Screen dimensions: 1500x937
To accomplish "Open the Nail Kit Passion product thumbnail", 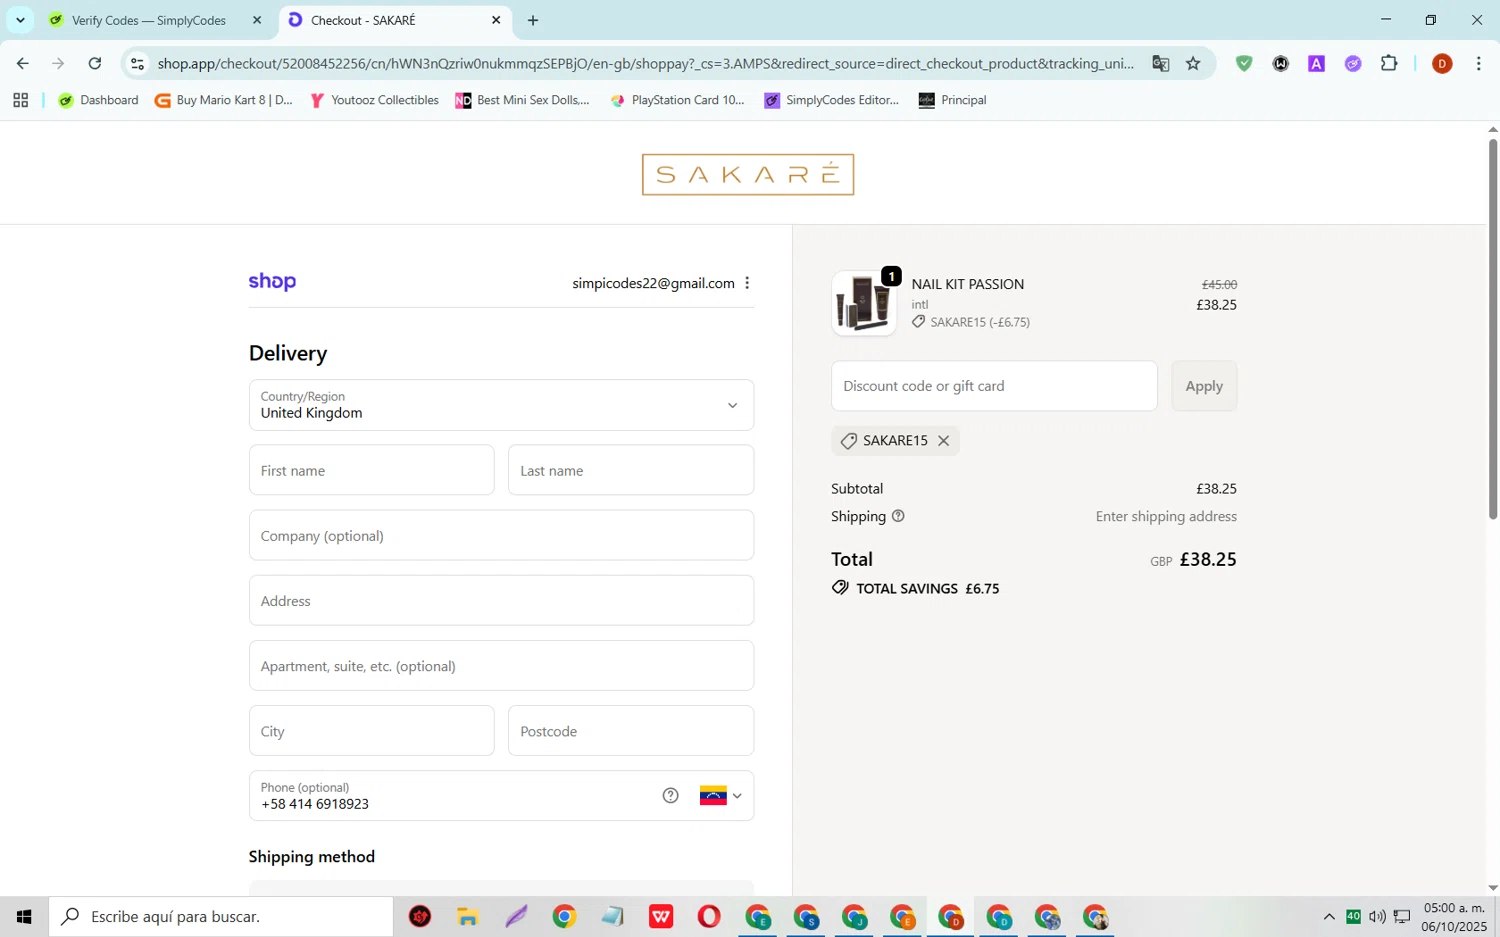I will 864,304.
